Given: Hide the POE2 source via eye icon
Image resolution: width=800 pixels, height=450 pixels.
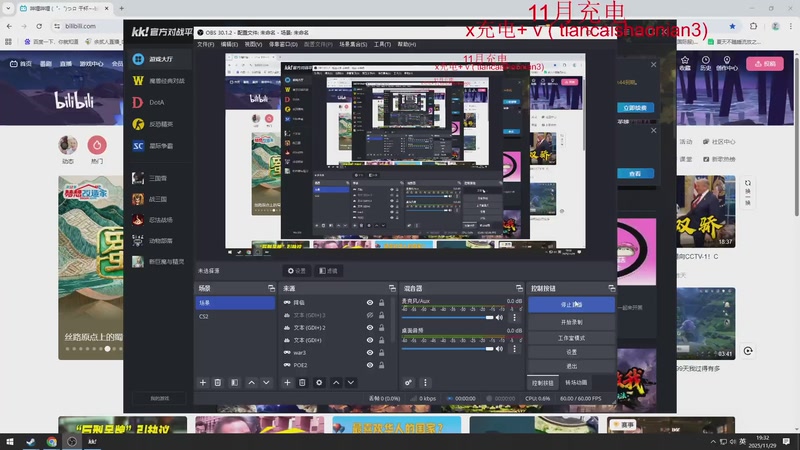Looking at the screenshot, I should (x=370, y=365).
